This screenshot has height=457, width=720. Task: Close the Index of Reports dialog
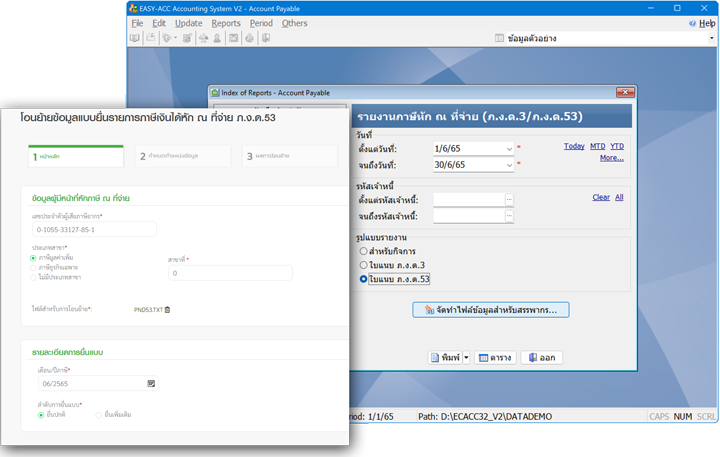pyautogui.click(x=625, y=93)
